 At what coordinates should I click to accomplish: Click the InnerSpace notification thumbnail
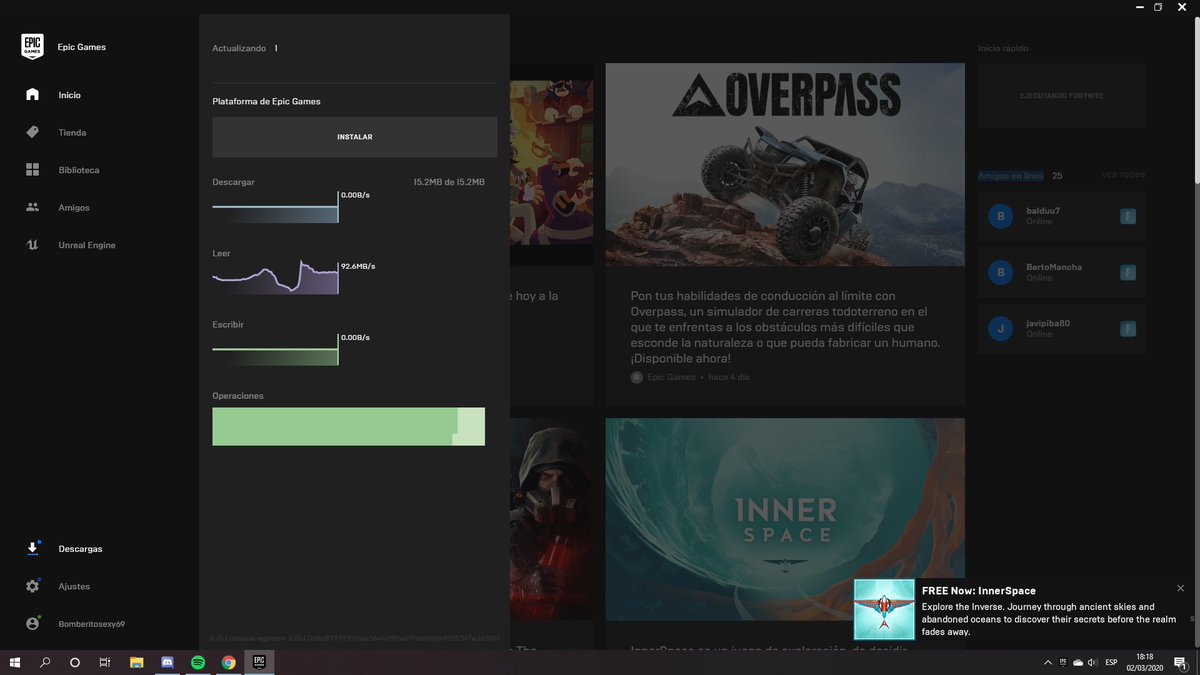(x=884, y=609)
